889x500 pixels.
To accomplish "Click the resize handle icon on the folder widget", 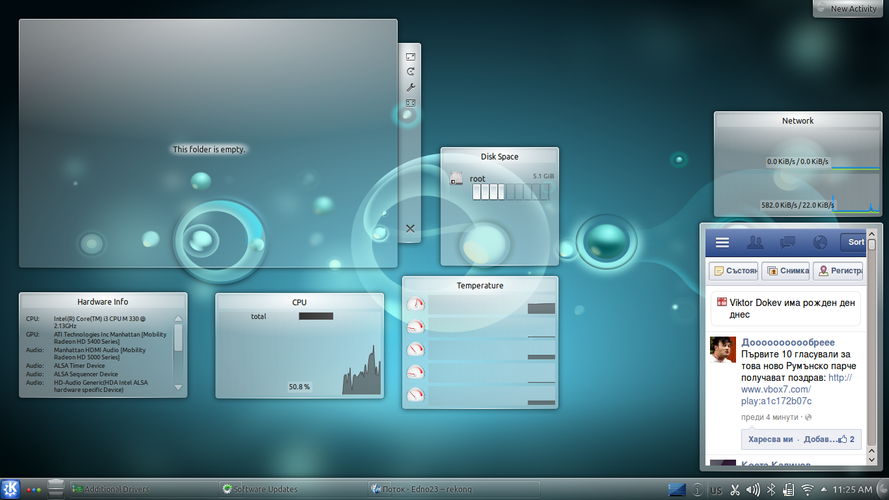I will pyautogui.click(x=410, y=57).
